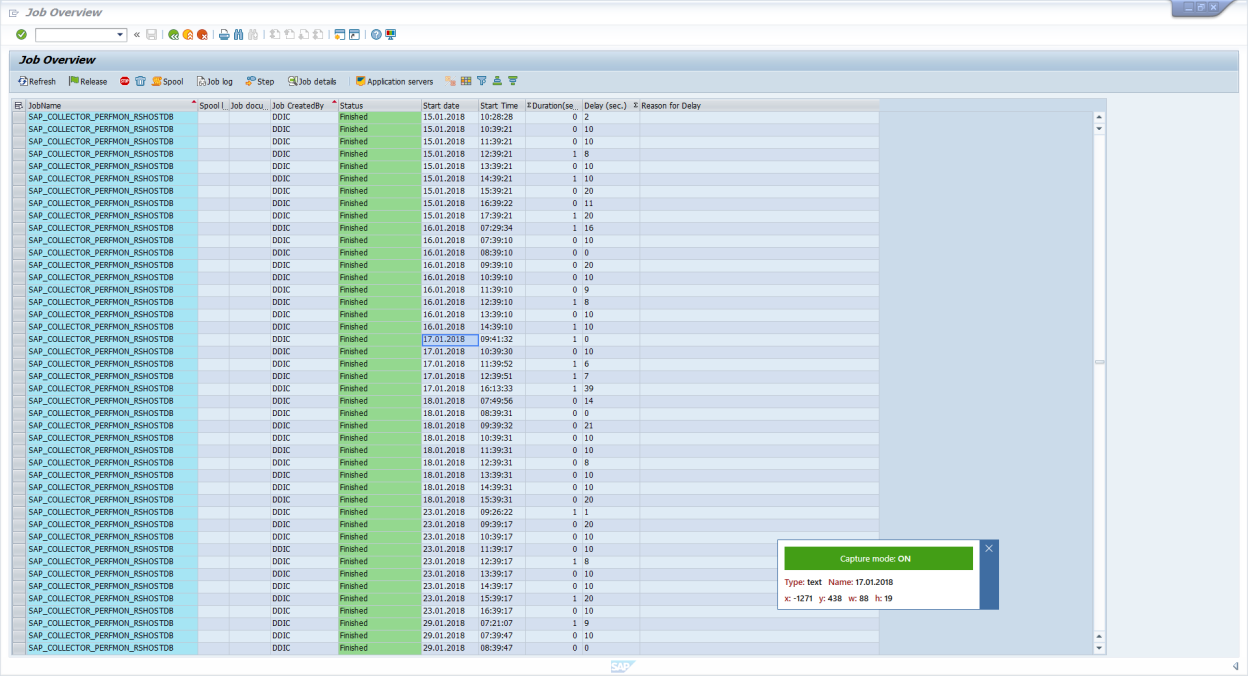Click the Save diskette icon
This screenshot has height=676, width=1248.
pyautogui.click(x=151, y=34)
